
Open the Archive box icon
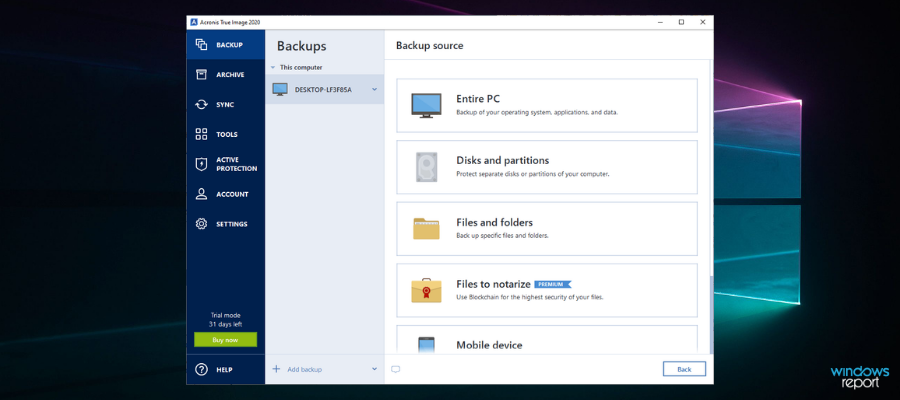click(x=201, y=75)
